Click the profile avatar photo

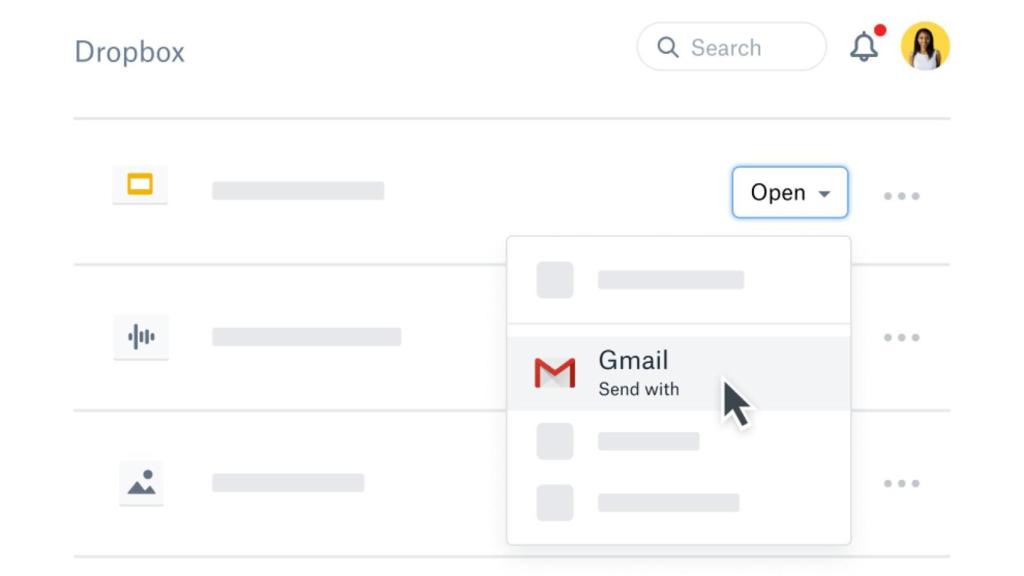point(925,46)
